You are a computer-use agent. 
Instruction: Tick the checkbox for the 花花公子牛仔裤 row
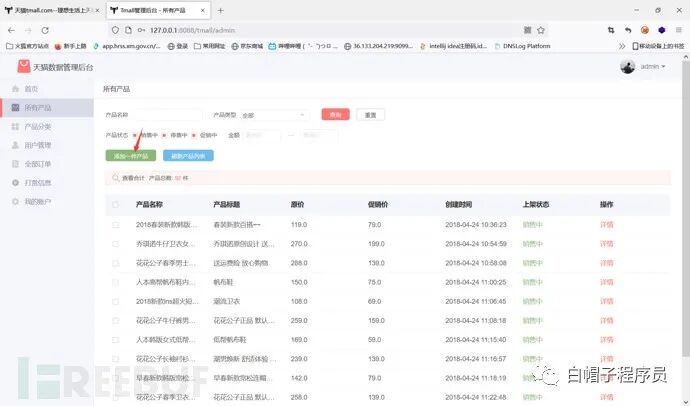pos(115,321)
